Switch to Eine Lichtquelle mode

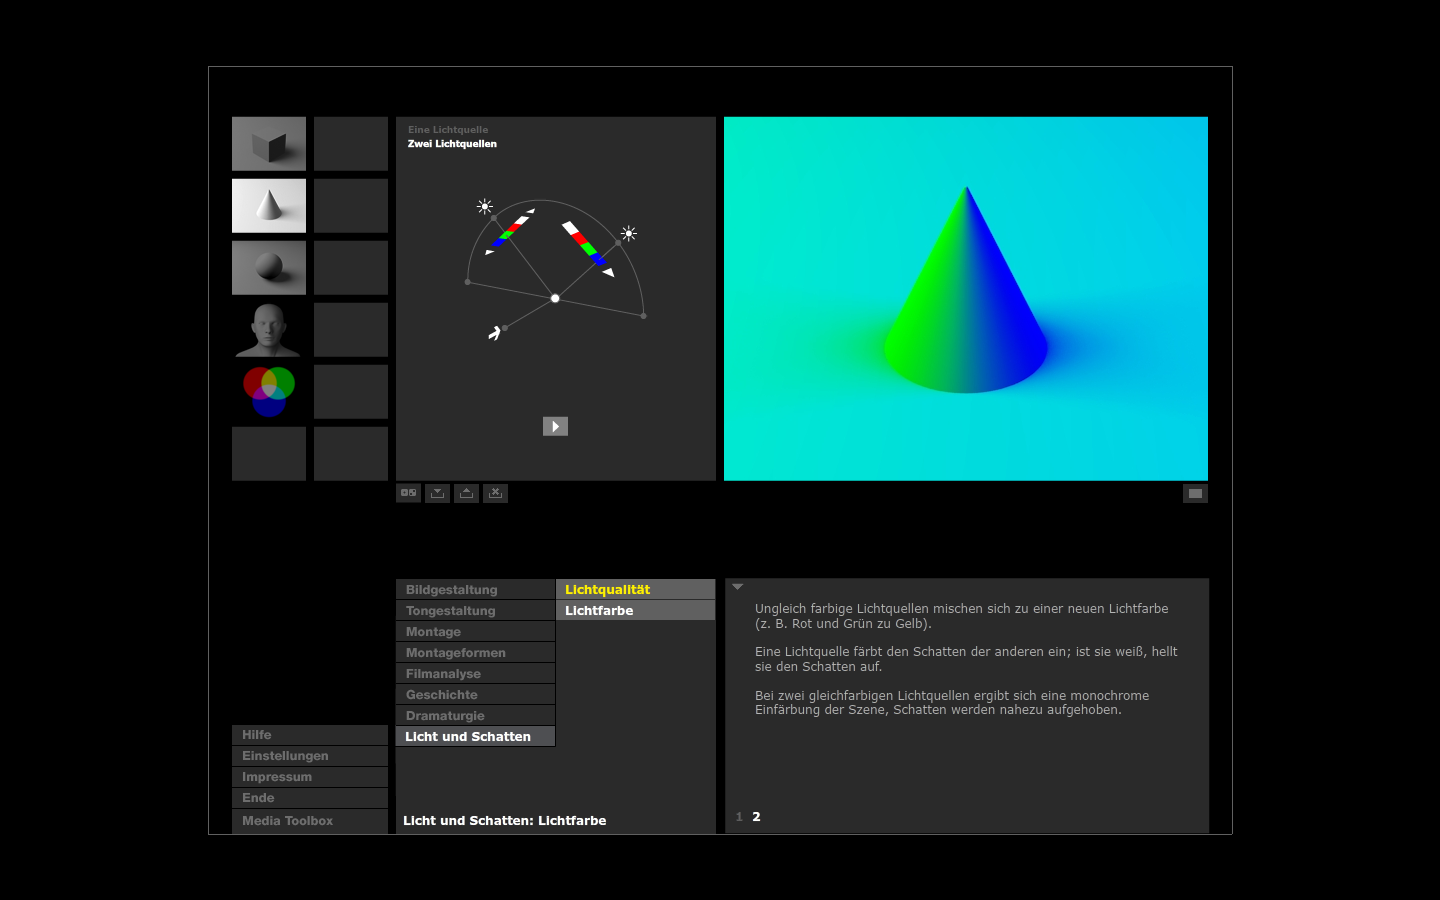coord(448,130)
